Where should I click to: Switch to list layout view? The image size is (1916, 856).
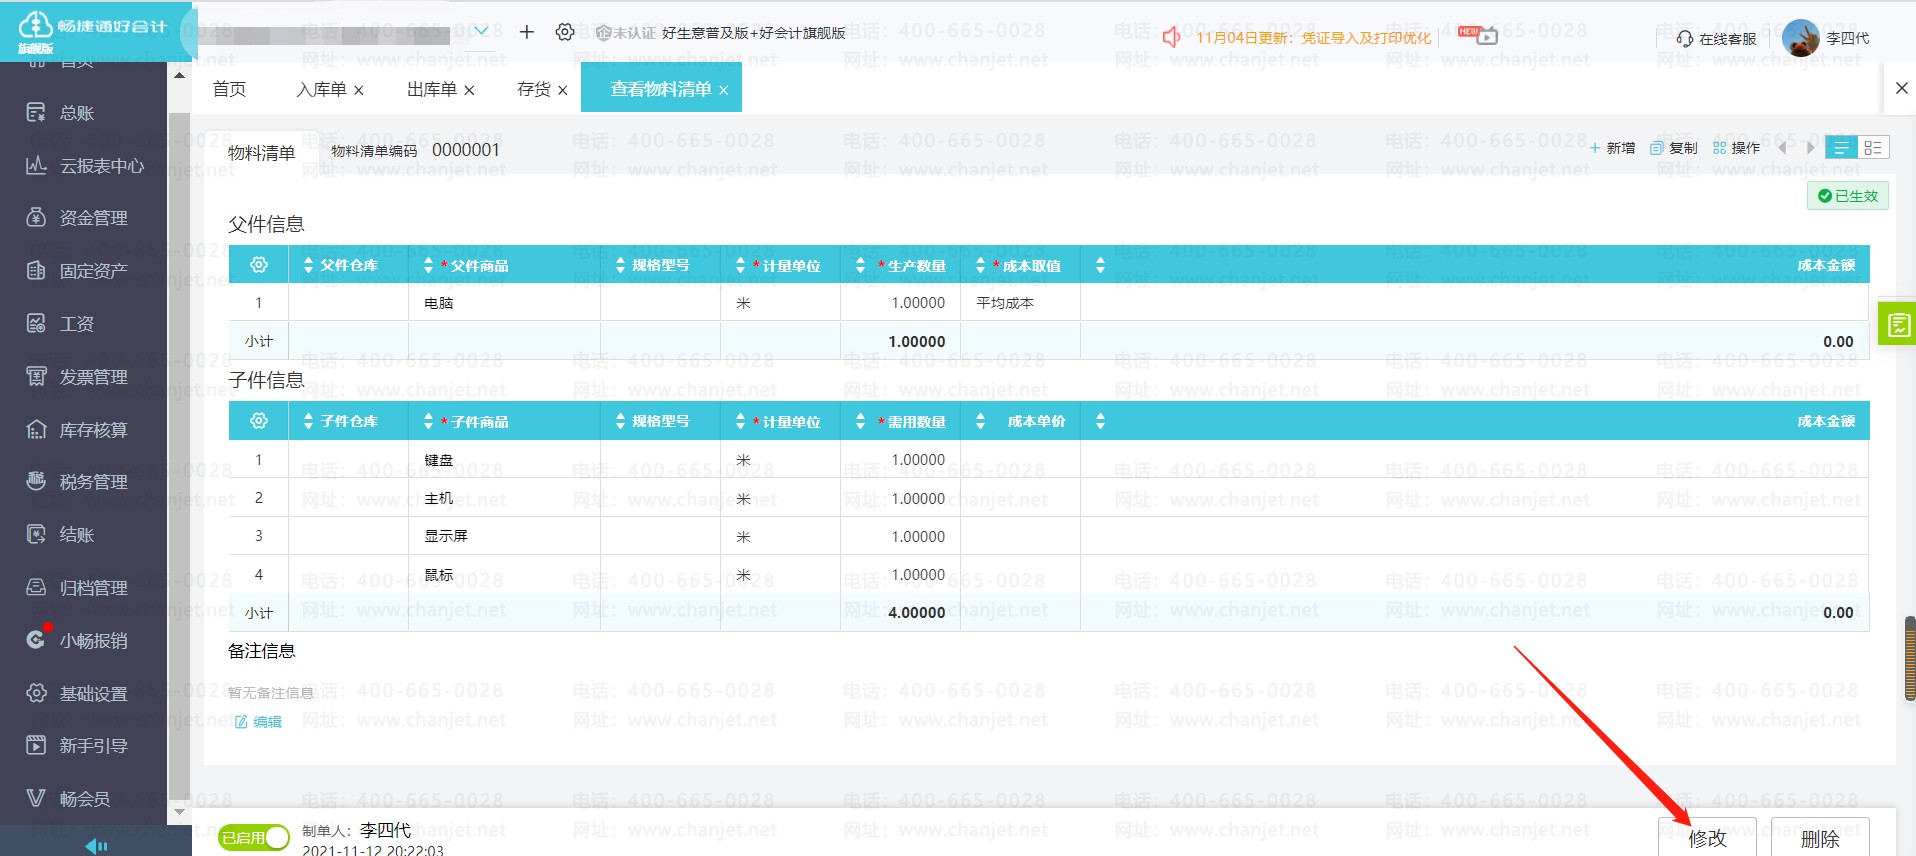coord(1841,148)
